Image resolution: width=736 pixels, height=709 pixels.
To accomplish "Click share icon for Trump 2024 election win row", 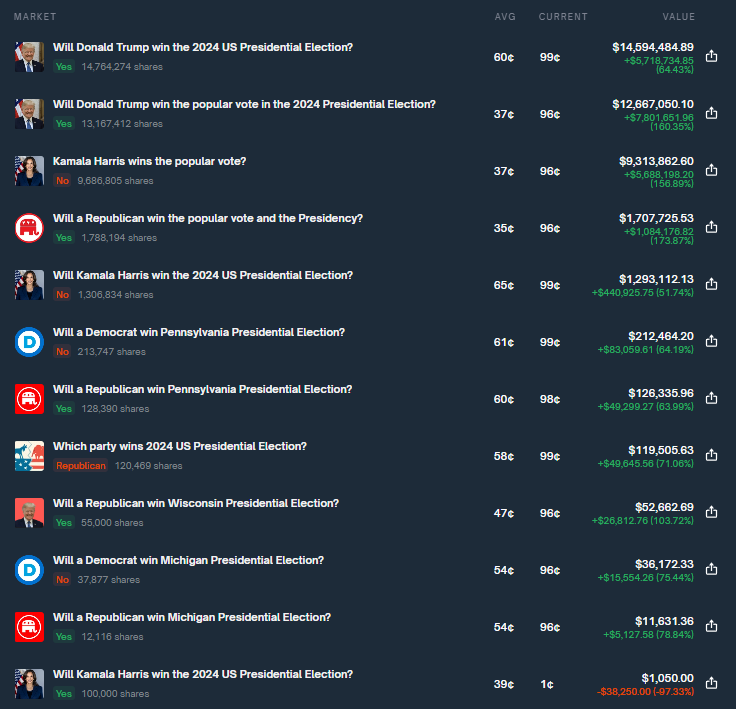I will point(711,57).
